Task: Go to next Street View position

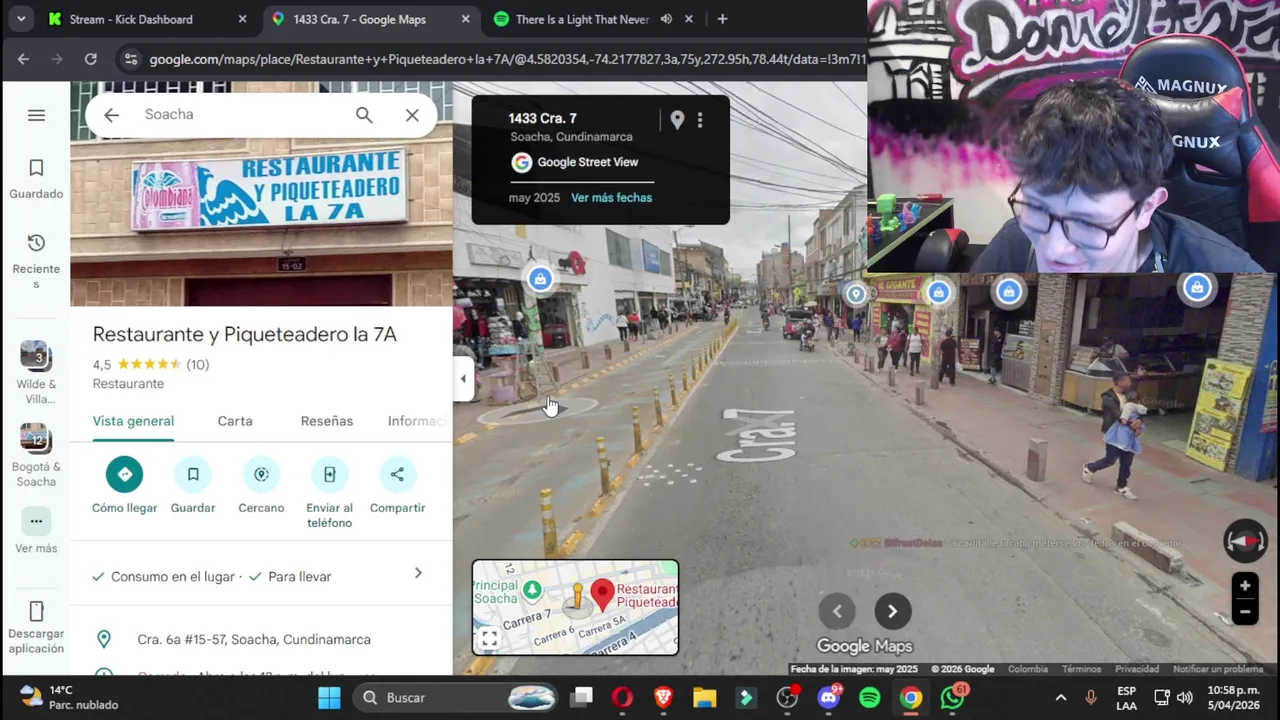Action: [x=892, y=611]
